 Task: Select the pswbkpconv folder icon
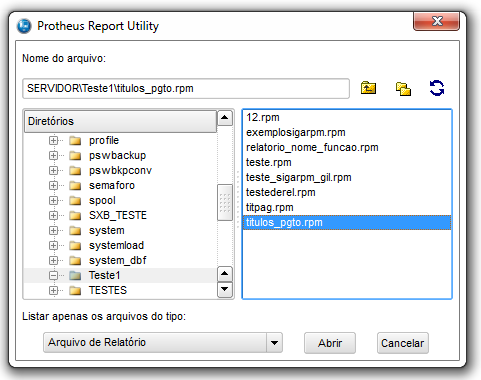[x=75, y=171]
